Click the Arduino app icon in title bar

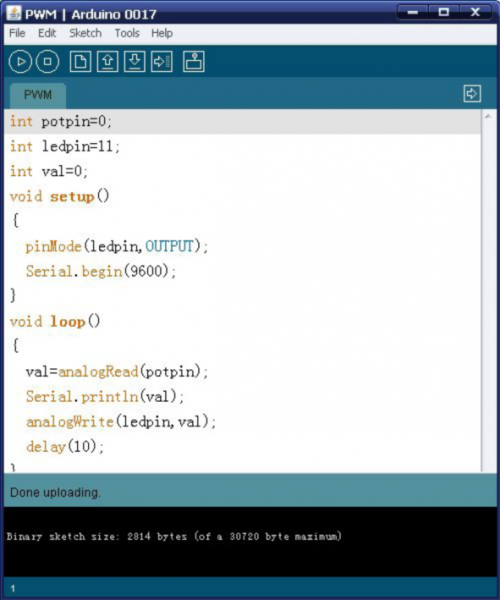click(x=14, y=13)
